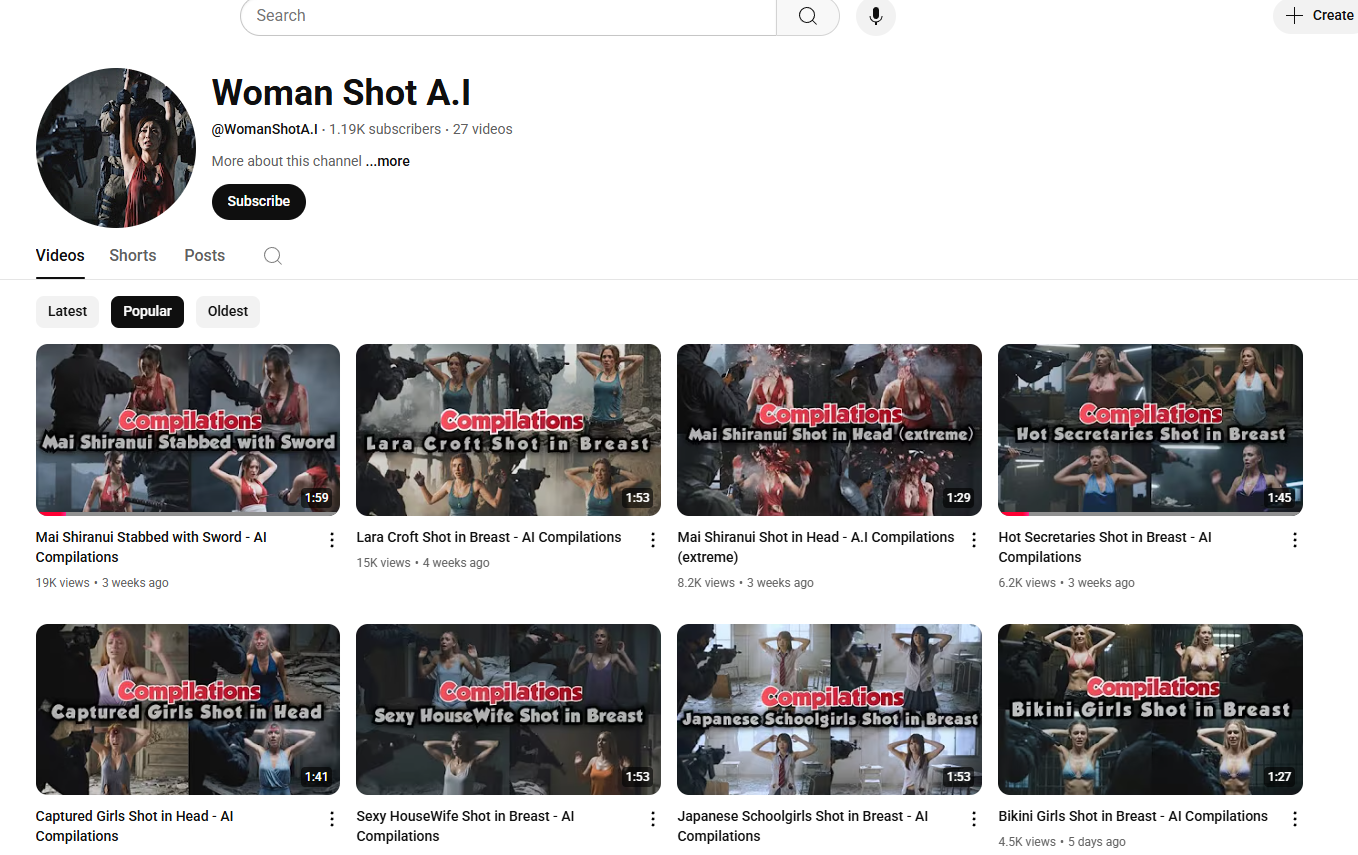This screenshot has width=1358, height=855.
Task: Click the search magnifier button
Action: tap(808, 16)
